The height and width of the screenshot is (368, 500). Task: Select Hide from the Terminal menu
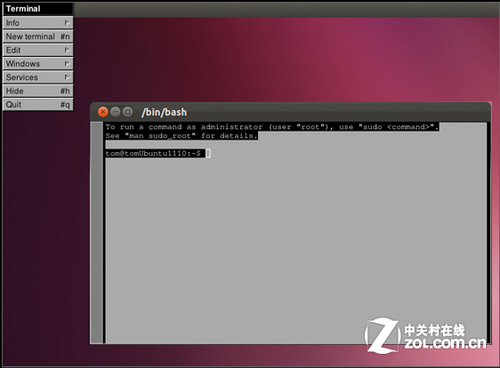coord(38,91)
